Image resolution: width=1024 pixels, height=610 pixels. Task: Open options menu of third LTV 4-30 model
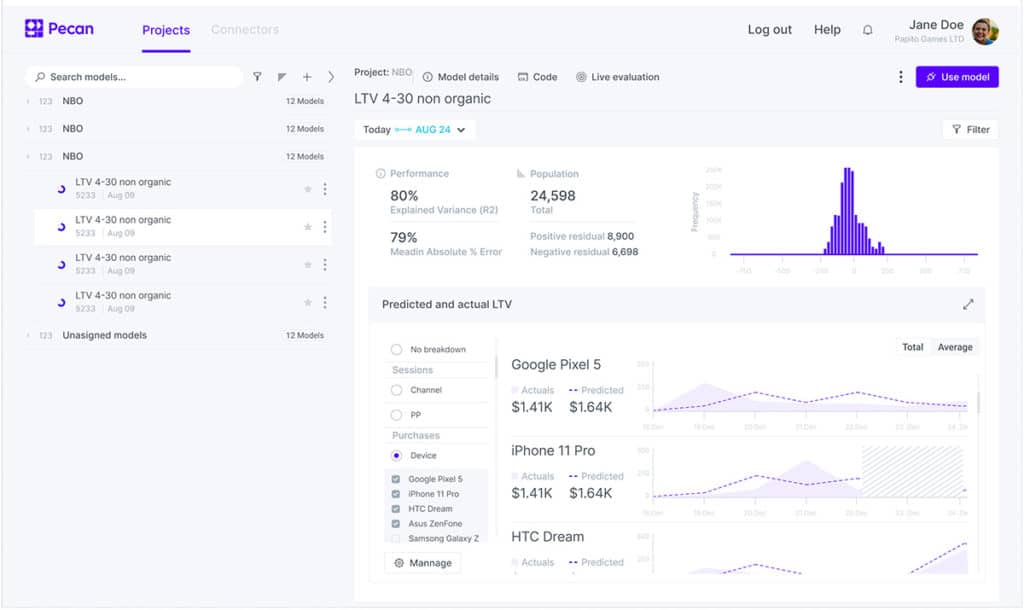pos(325,265)
